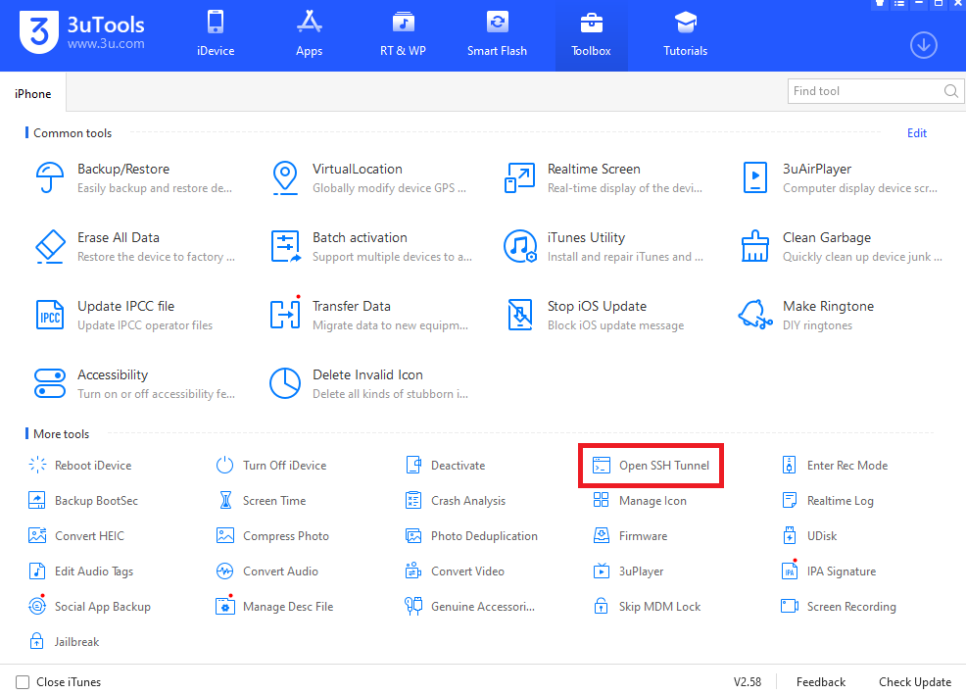
Task: Open the Manage Desc File tool
Action: pyautogui.click(x=275, y=606)
